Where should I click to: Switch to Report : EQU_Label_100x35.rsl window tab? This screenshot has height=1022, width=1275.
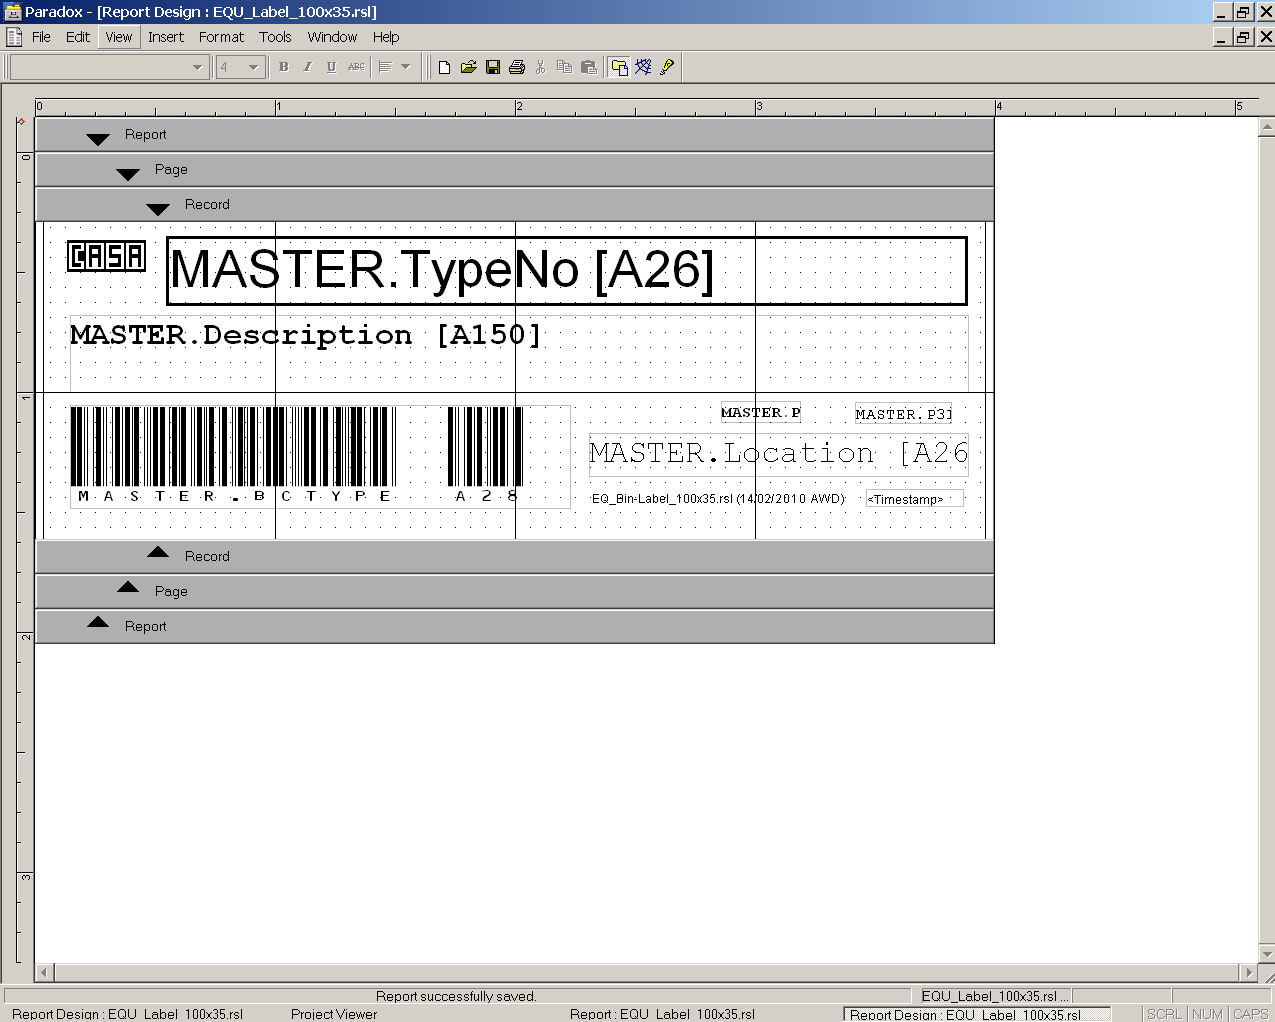pos(662,1014)
